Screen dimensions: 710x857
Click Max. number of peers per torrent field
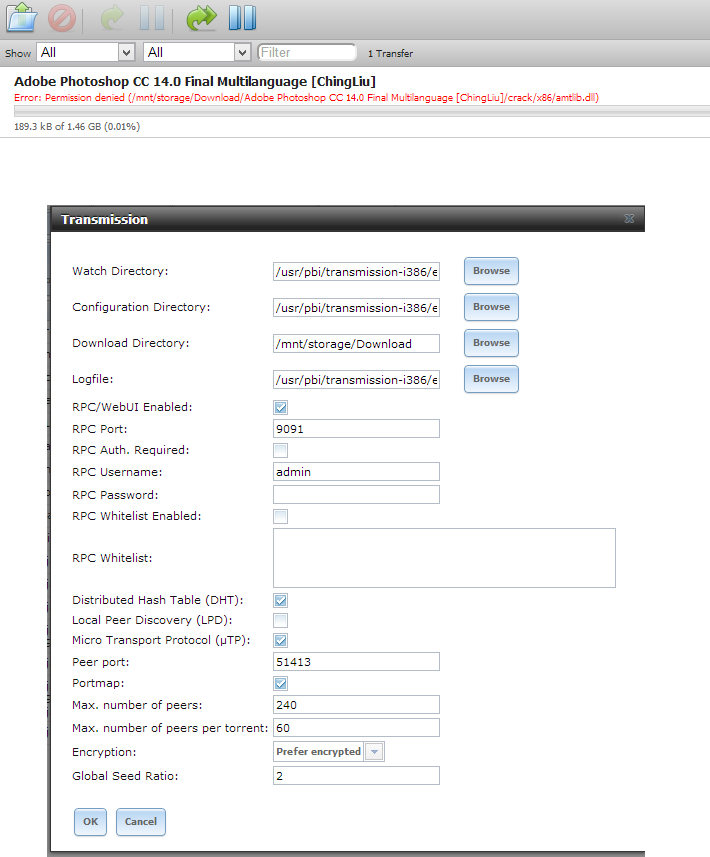point(356,727)
